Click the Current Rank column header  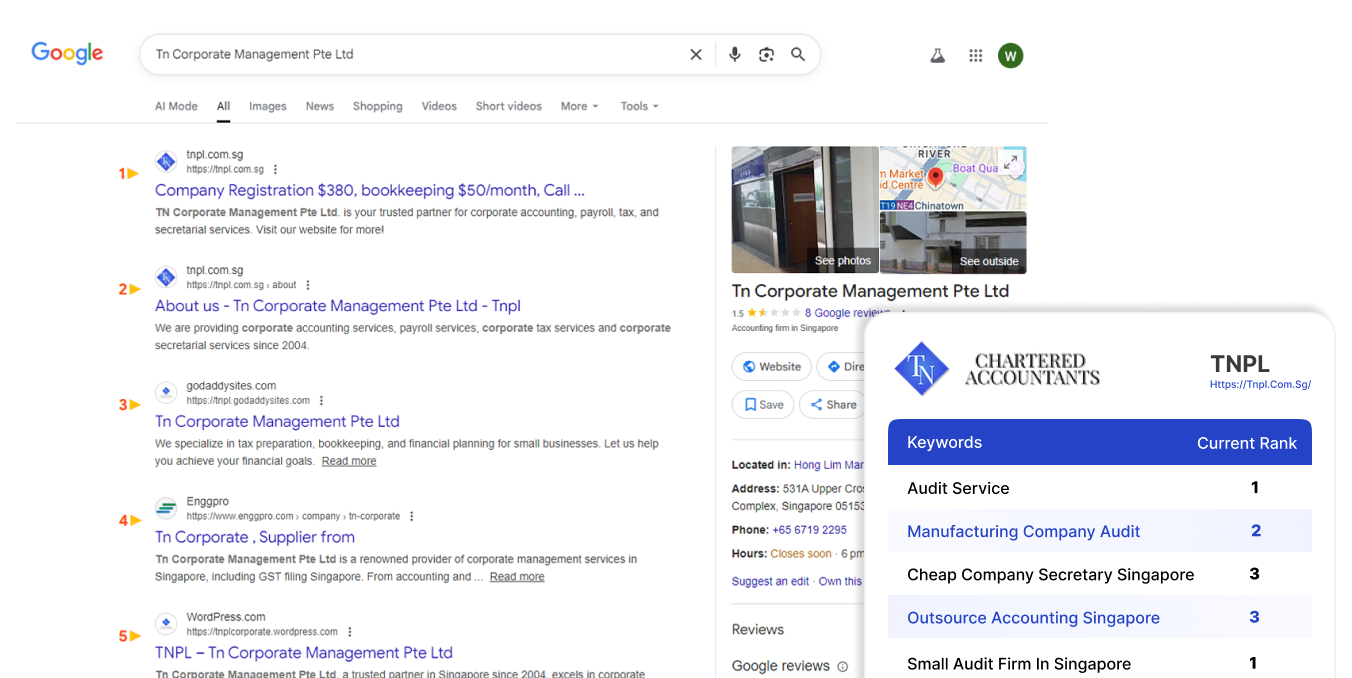pos(1247,443)
